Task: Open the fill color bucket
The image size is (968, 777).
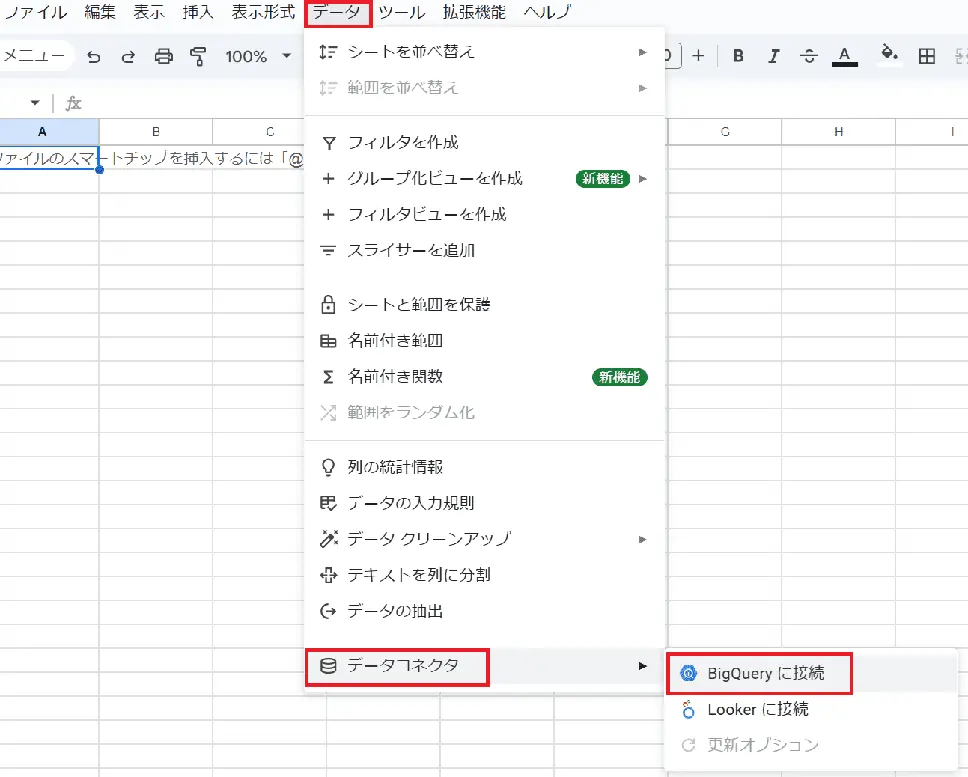Action: click(889, 54)
